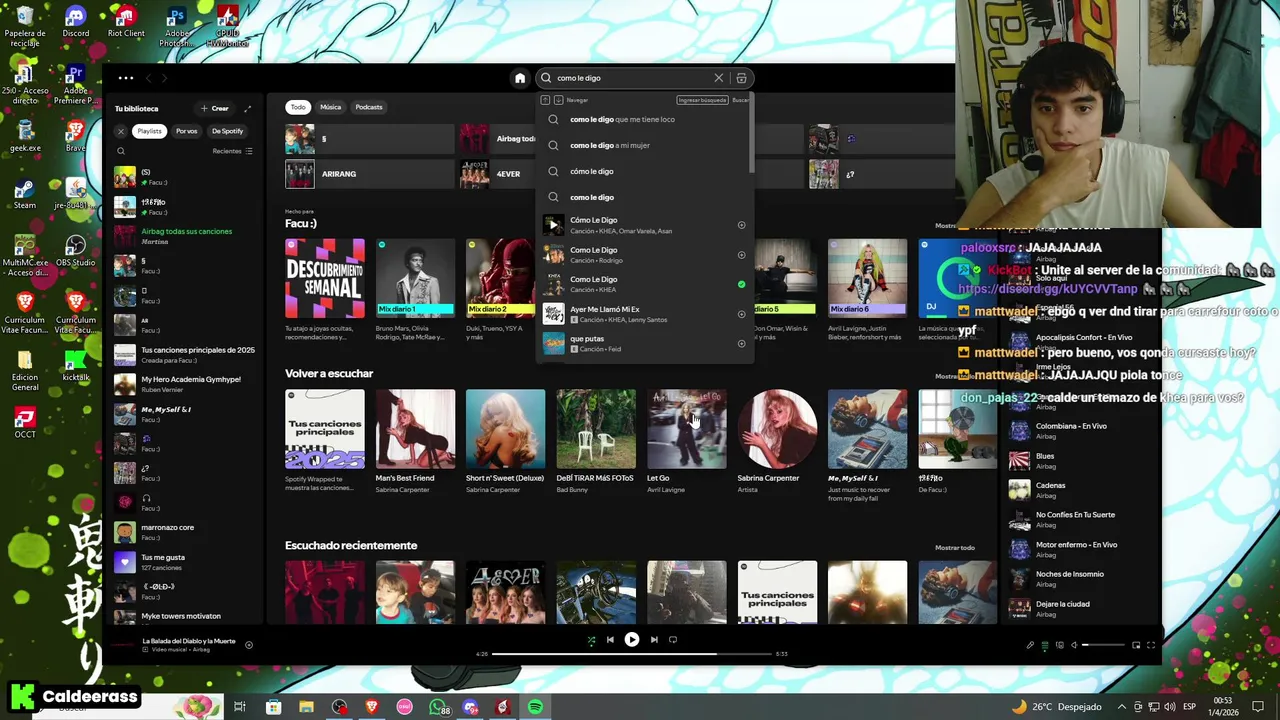Add current song with plus beside title
1280x720 pixels.
pyautogui.click(x=249, y=645)
